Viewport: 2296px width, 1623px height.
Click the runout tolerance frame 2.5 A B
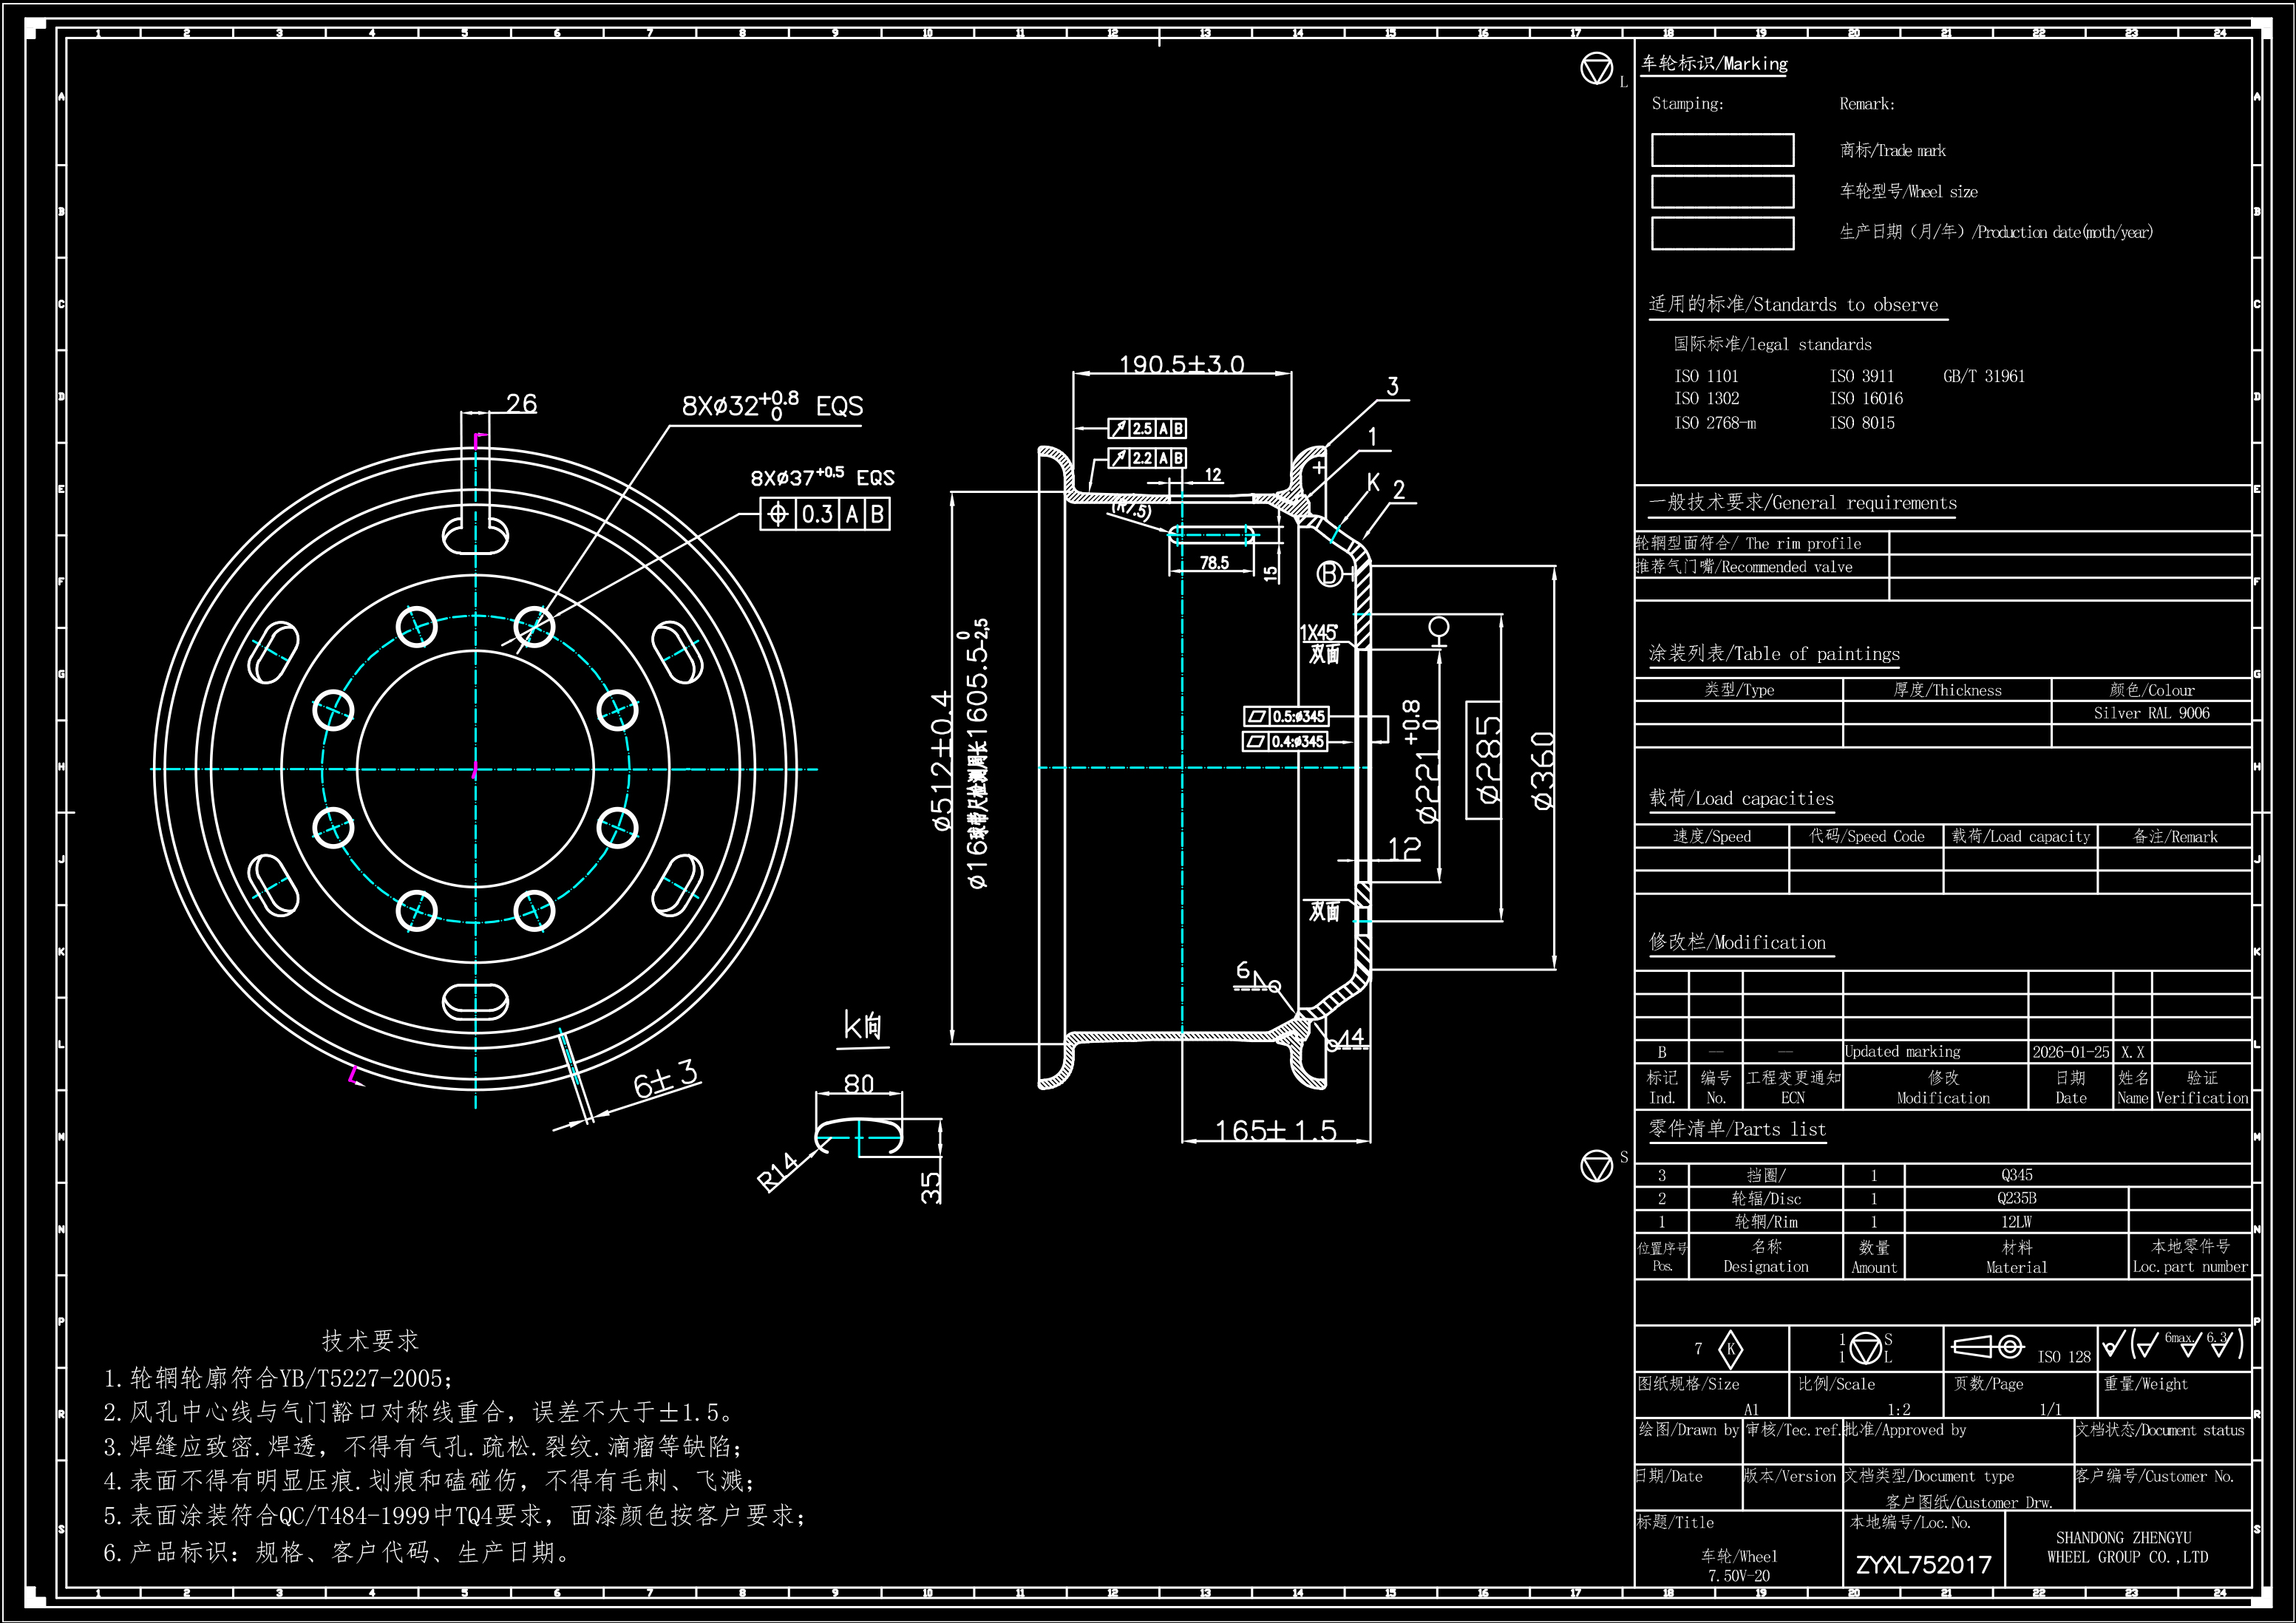coord(1147,428)
